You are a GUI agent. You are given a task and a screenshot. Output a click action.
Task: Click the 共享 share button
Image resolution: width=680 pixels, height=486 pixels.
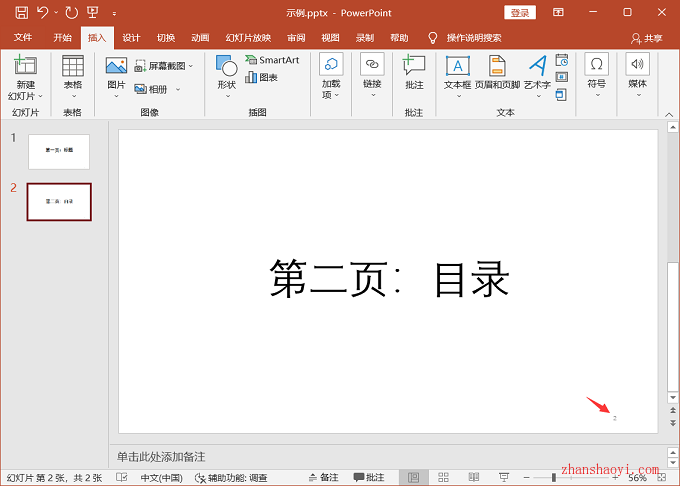click(647, 39)
